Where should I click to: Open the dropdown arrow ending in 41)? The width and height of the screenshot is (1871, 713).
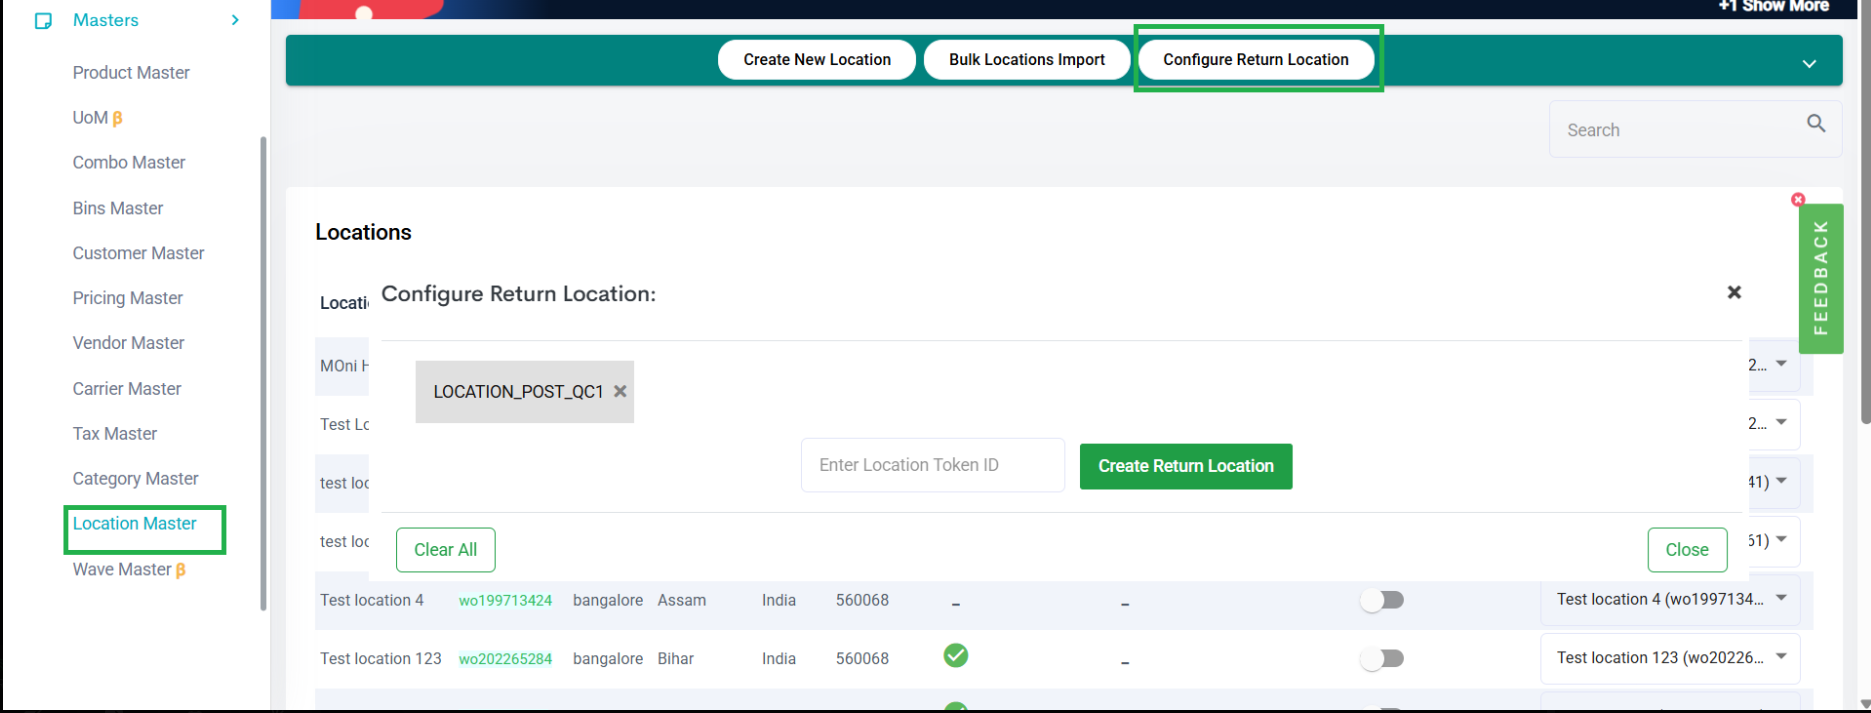point(1781,481)
